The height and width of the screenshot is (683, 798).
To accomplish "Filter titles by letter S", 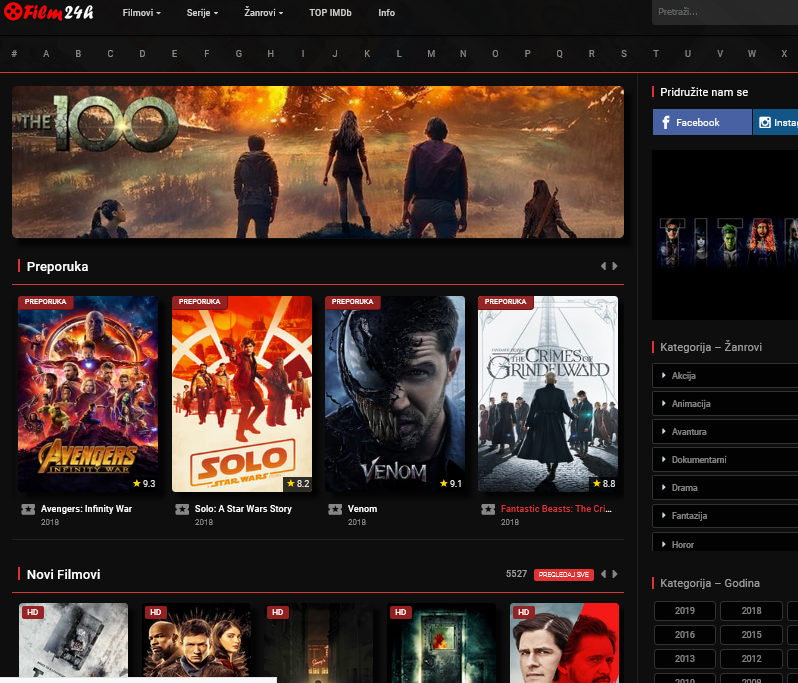I will pyautogui.click(x=624, y=53).
